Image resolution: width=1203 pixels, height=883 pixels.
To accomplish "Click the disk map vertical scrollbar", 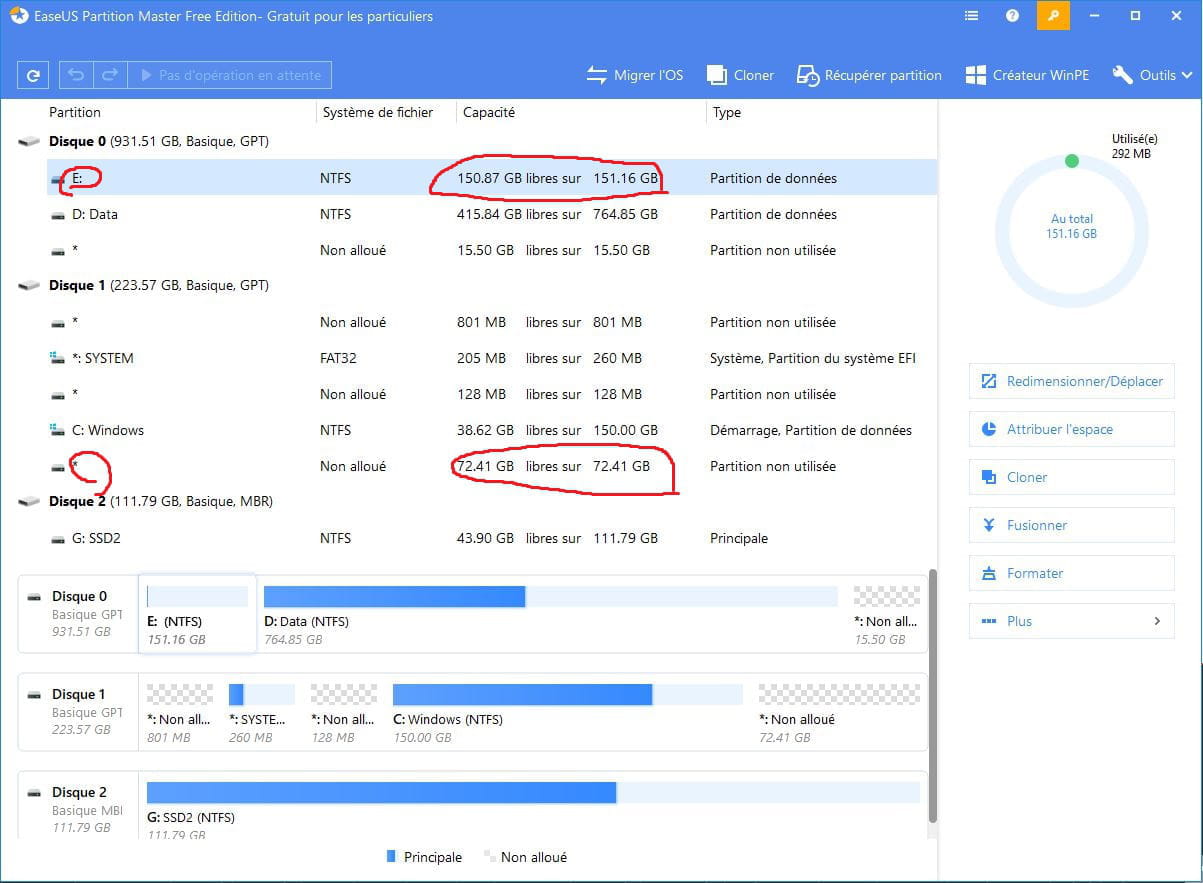I will [933, 697].
